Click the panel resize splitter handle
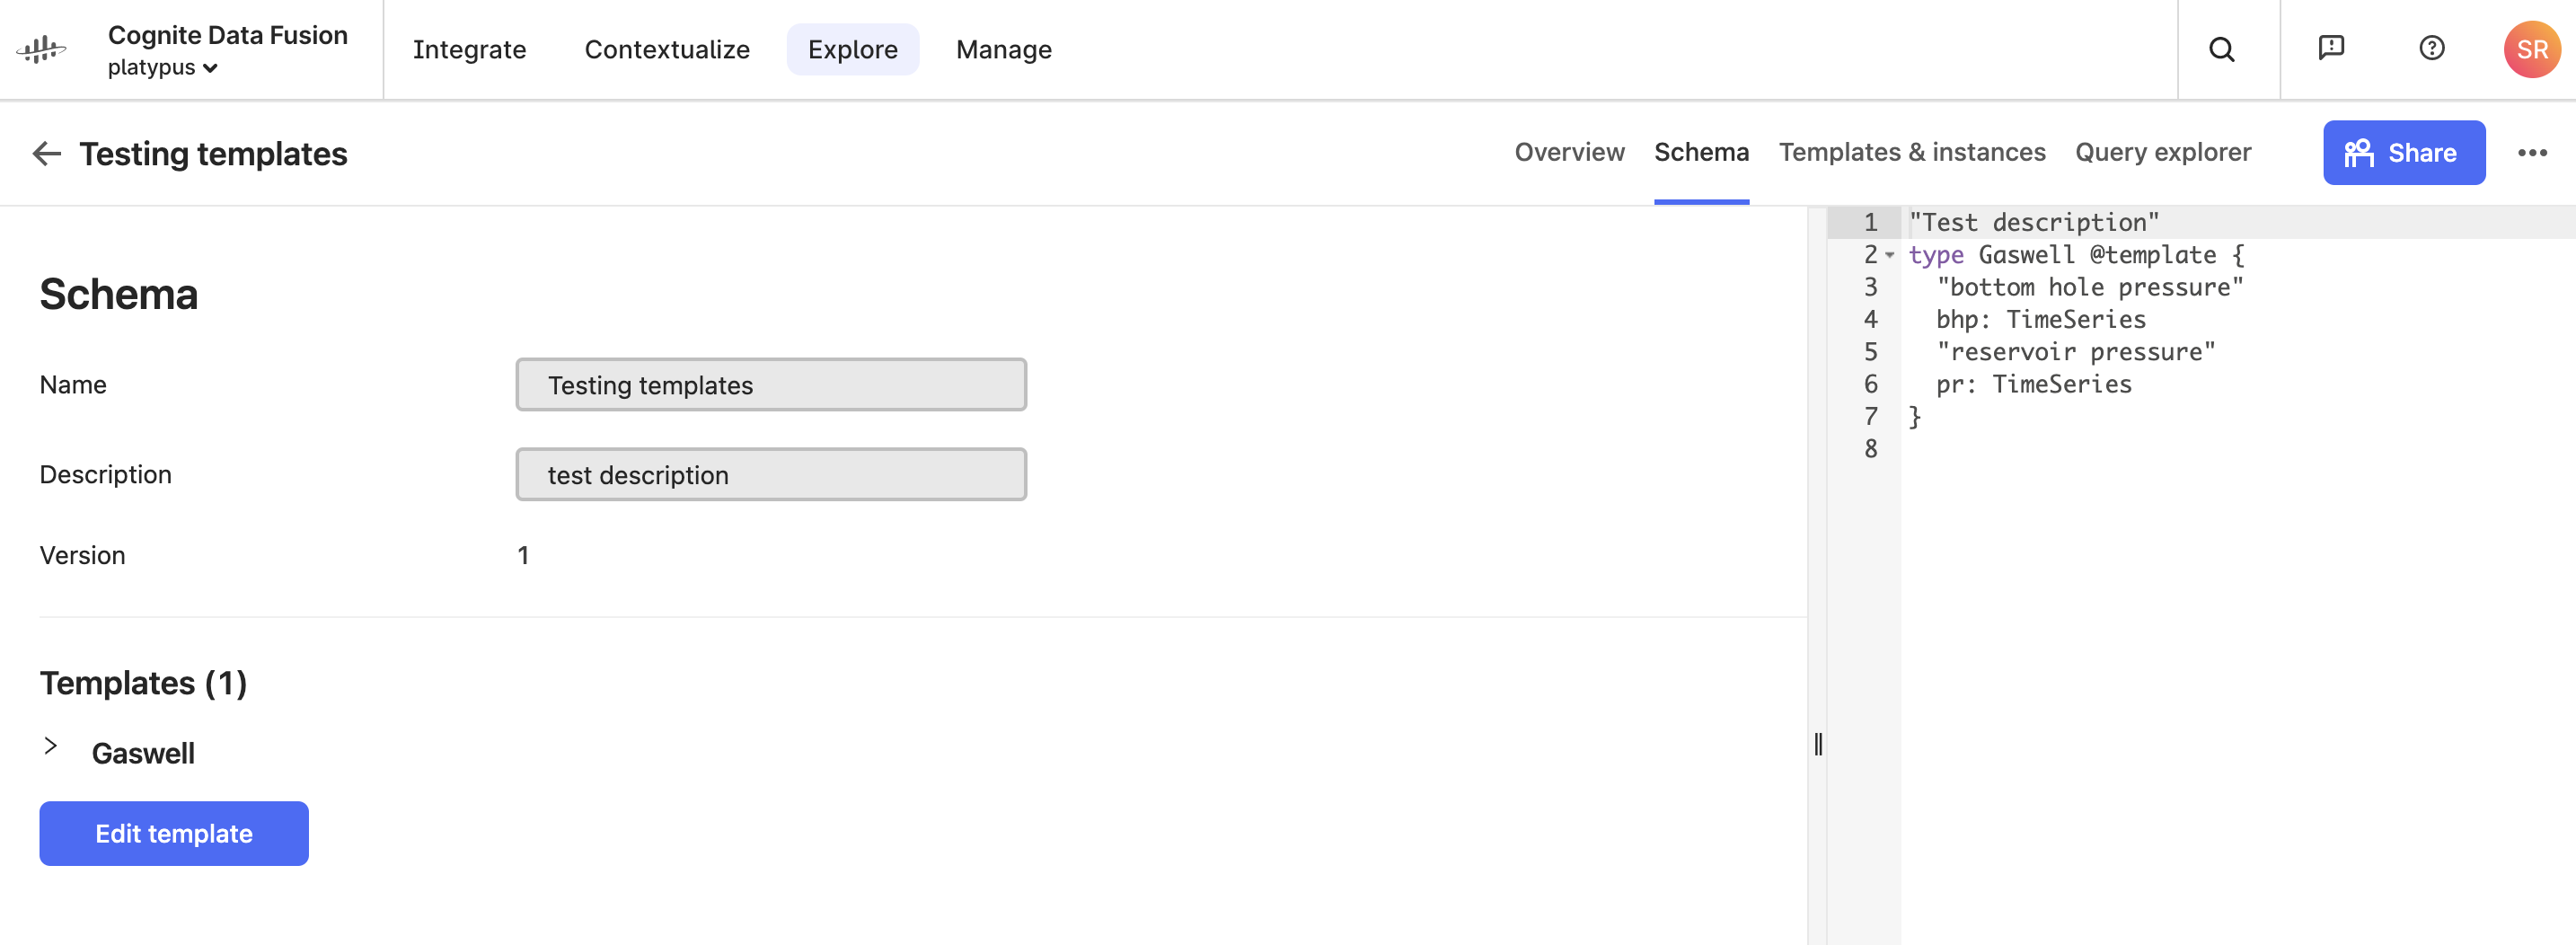The image size is (2576, 945). 1817,745
